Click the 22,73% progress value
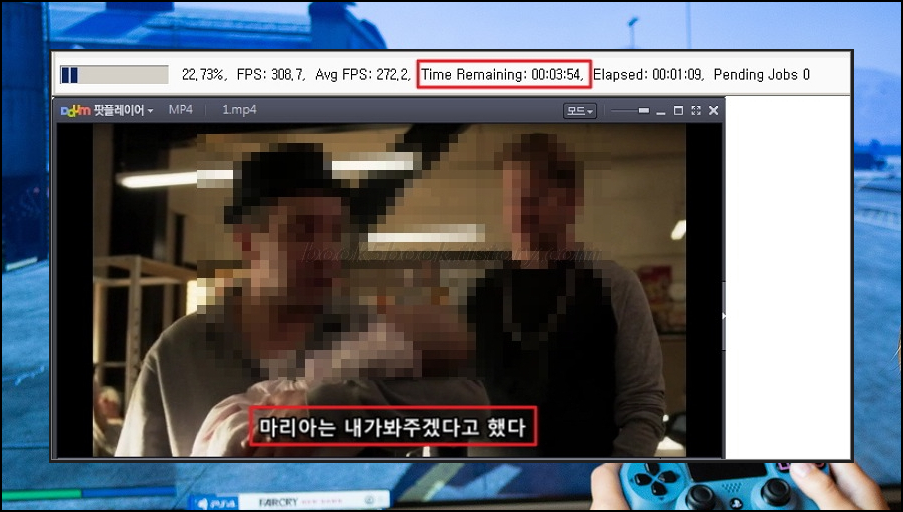Viewport: 903px width, 512px height. [x=204, y=74]
